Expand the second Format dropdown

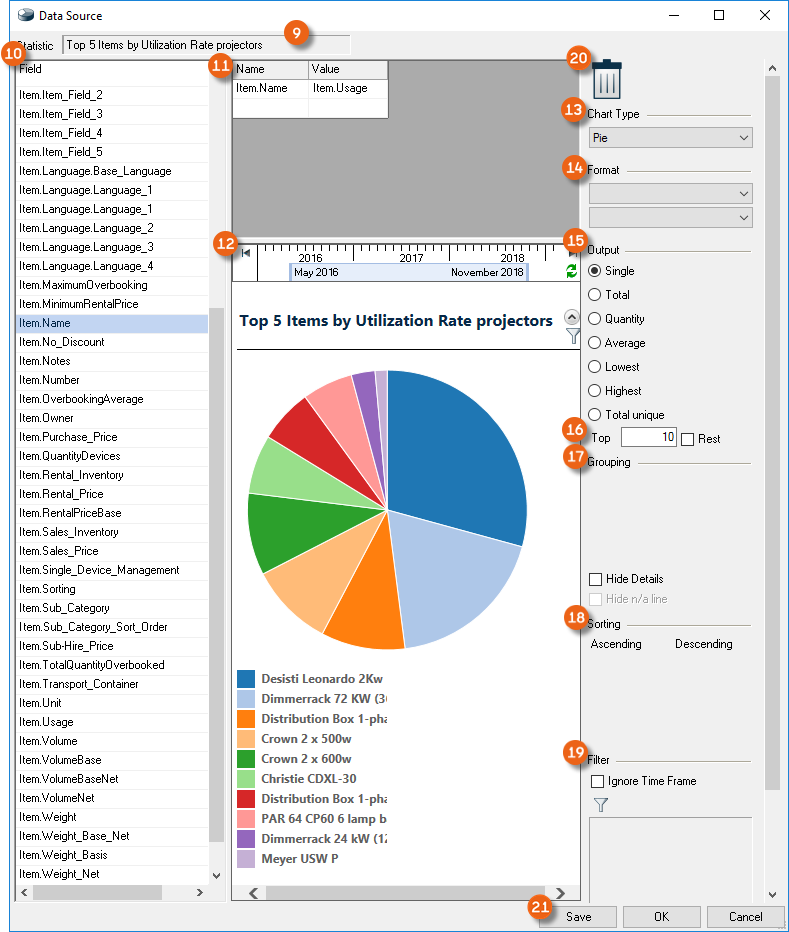(x=670, y=217)
